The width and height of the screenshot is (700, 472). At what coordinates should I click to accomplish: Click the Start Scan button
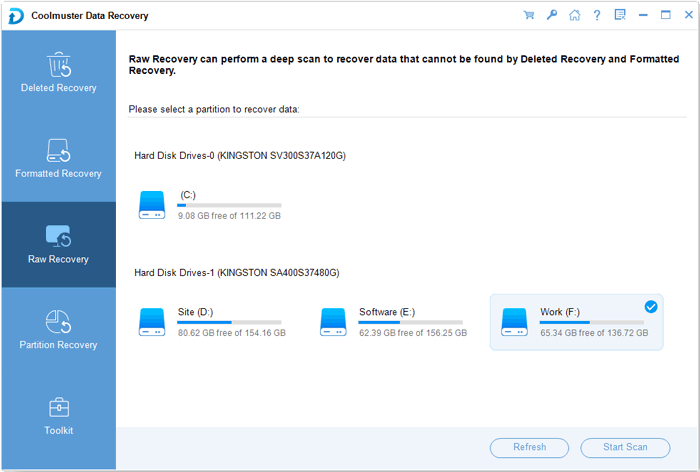(x=625, y=447)
